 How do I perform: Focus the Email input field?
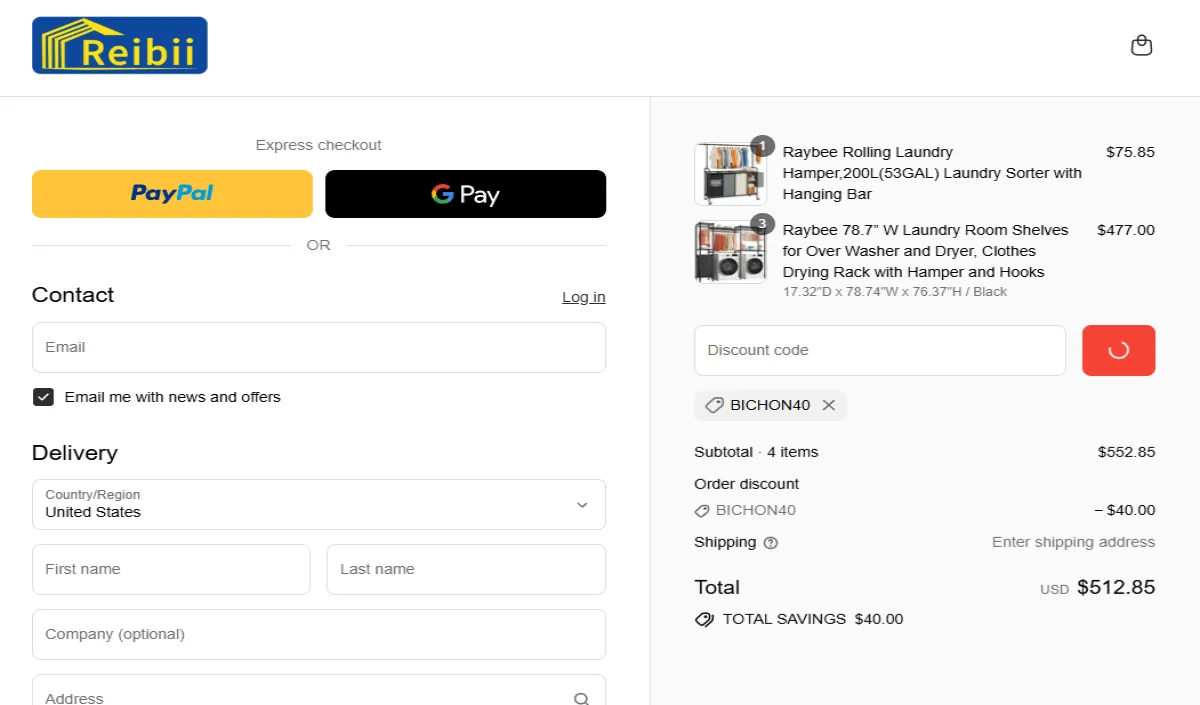(318, 347)
